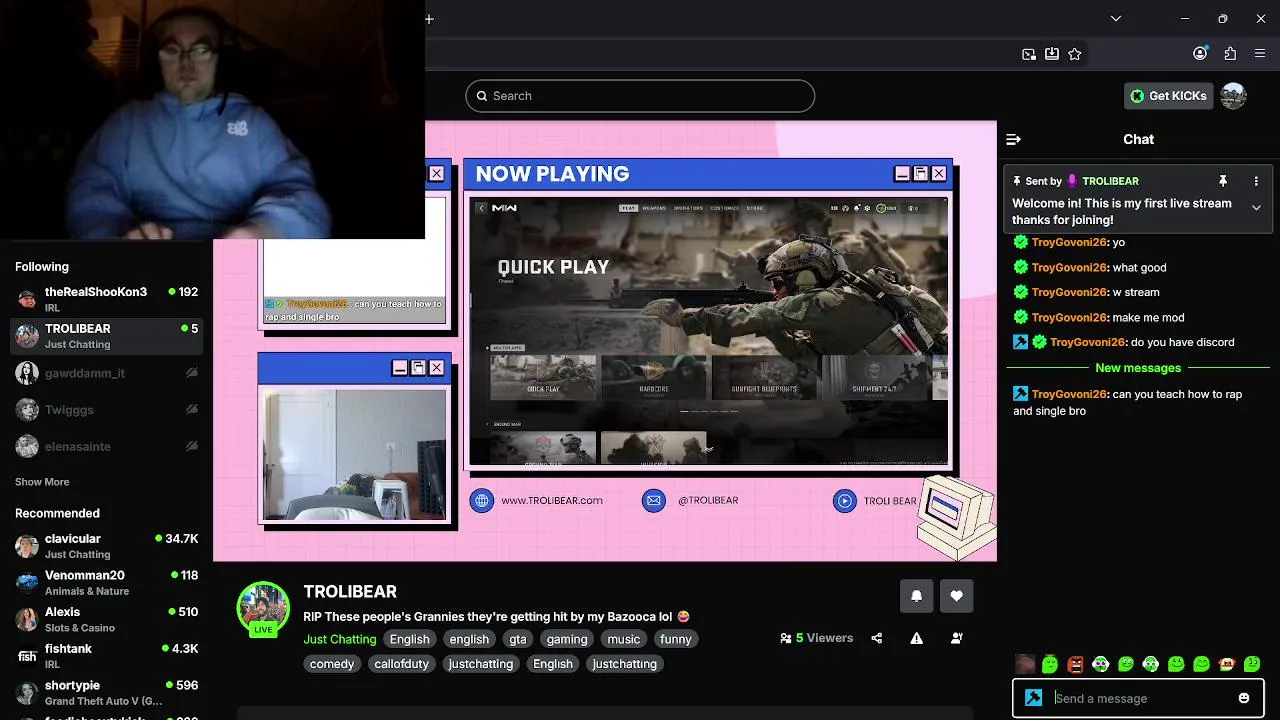1280x720 pixels.
Task: Open the elenasainte channel in Following
Action: pos(107,447)
